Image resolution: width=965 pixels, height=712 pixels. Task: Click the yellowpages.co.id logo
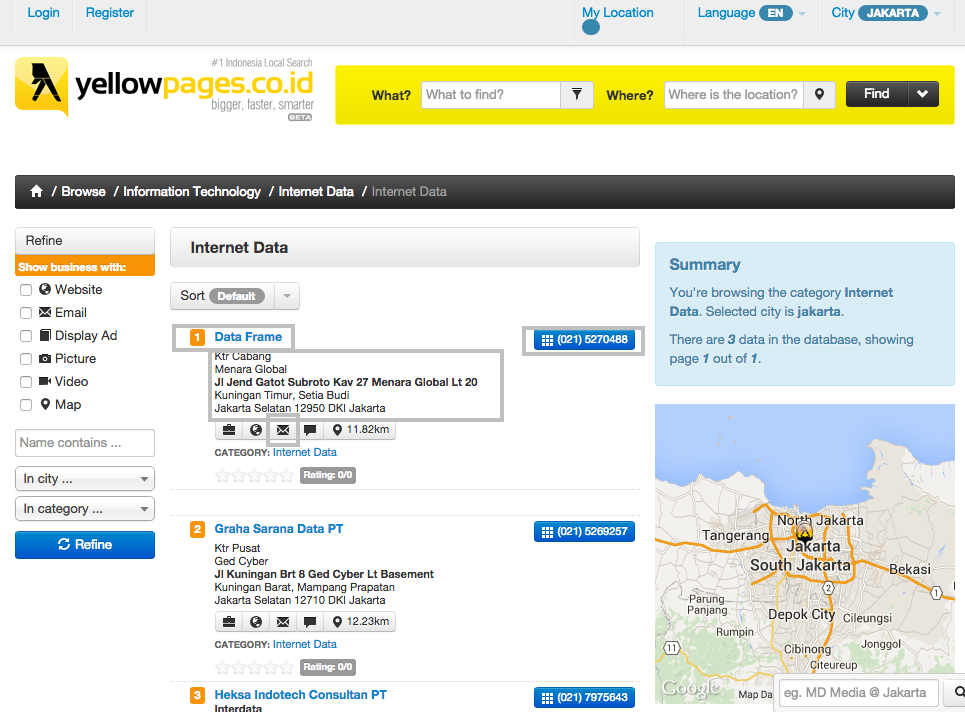pyautogui.click(x=164, y=87)
